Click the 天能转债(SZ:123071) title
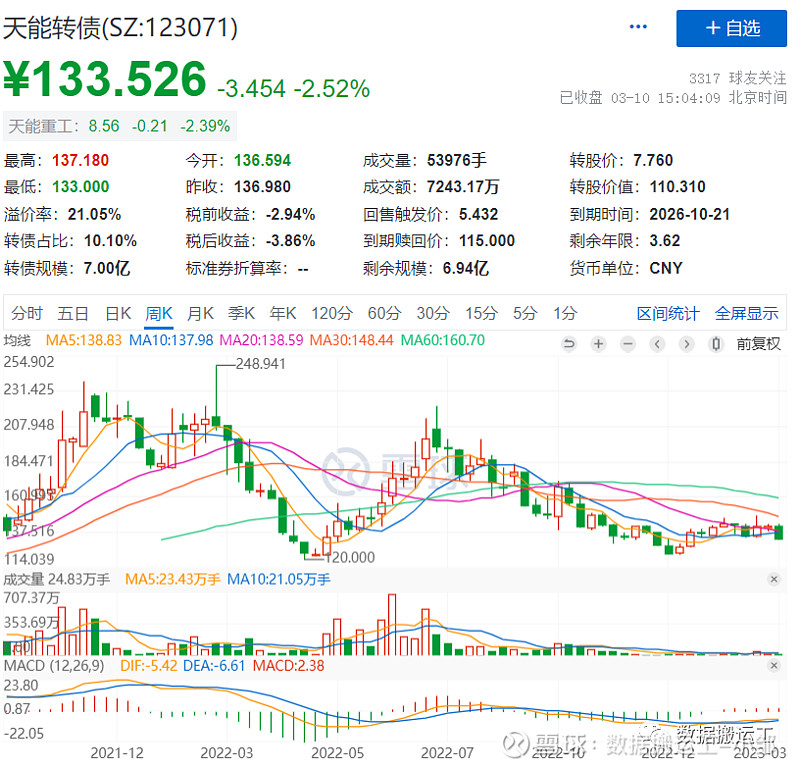Viewport: 800px width, 770px height. pos(120,28)
